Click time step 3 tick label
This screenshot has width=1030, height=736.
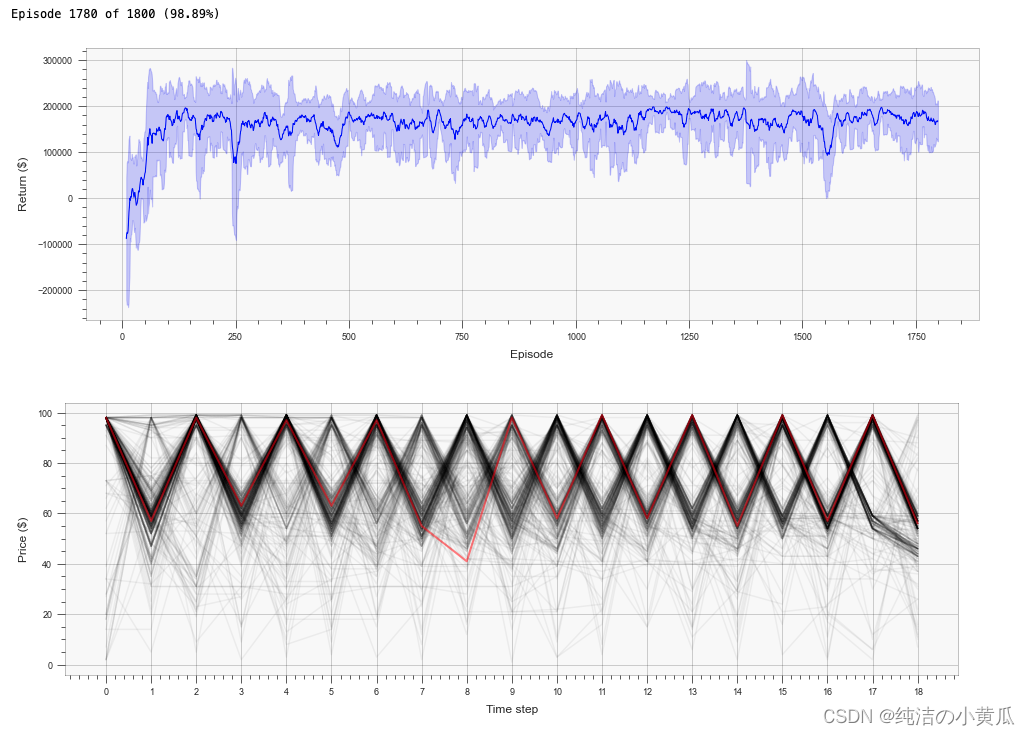pyautogui.click(x=241, y=691)
